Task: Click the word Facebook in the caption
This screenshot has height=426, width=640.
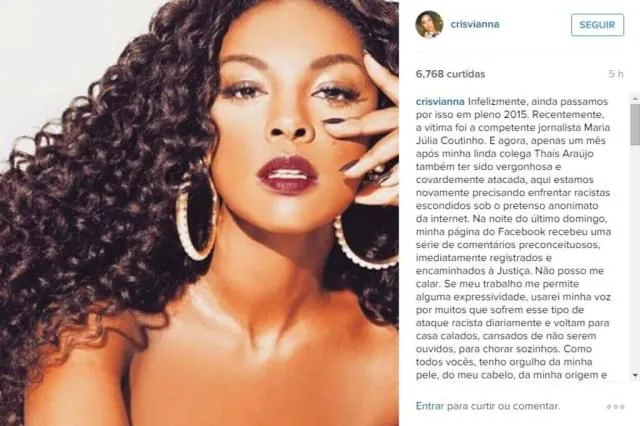Action: 521,232
